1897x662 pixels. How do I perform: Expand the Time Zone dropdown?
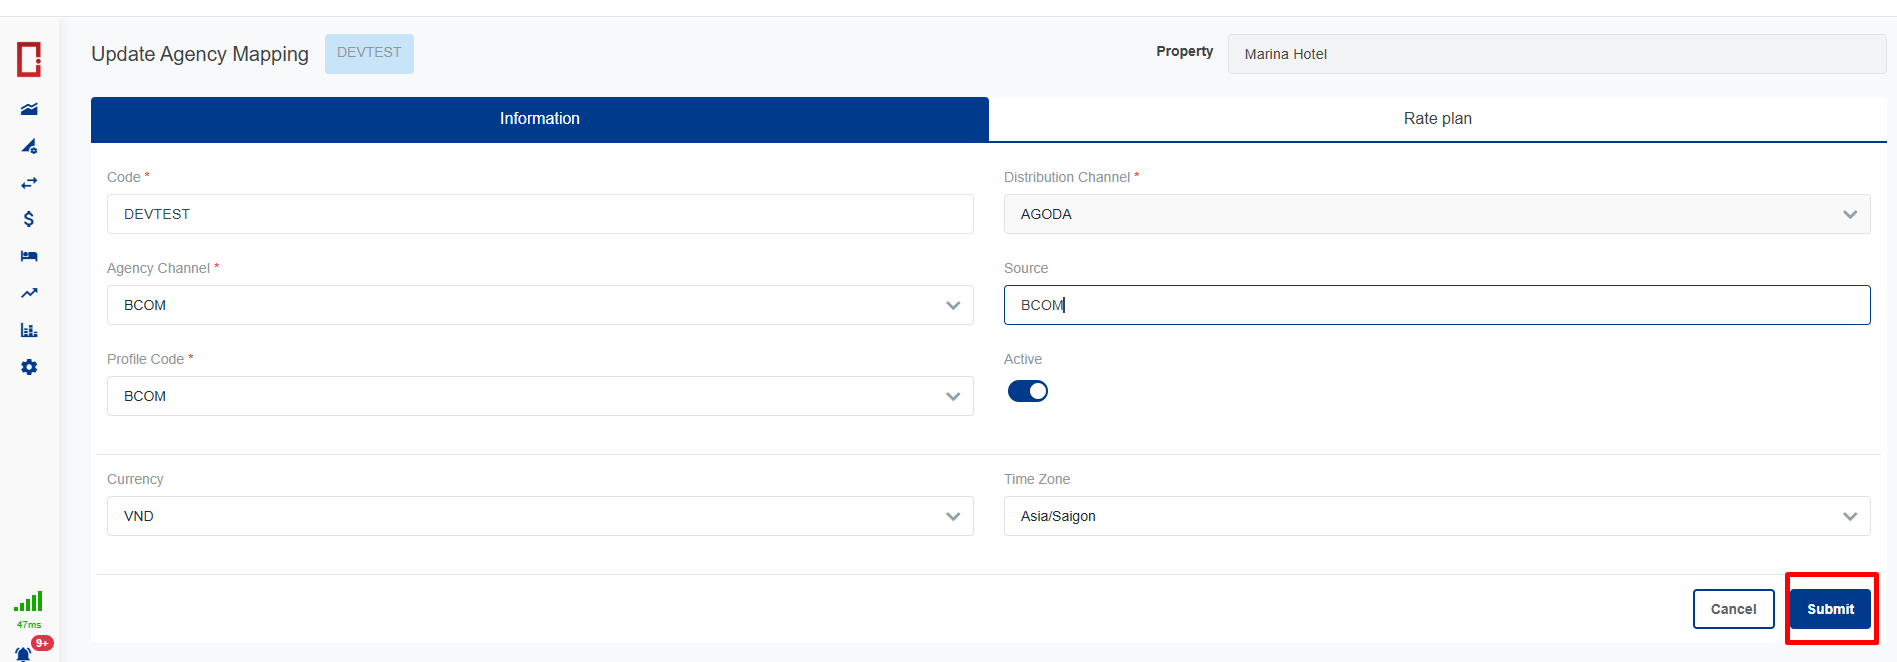(1436, 516)
